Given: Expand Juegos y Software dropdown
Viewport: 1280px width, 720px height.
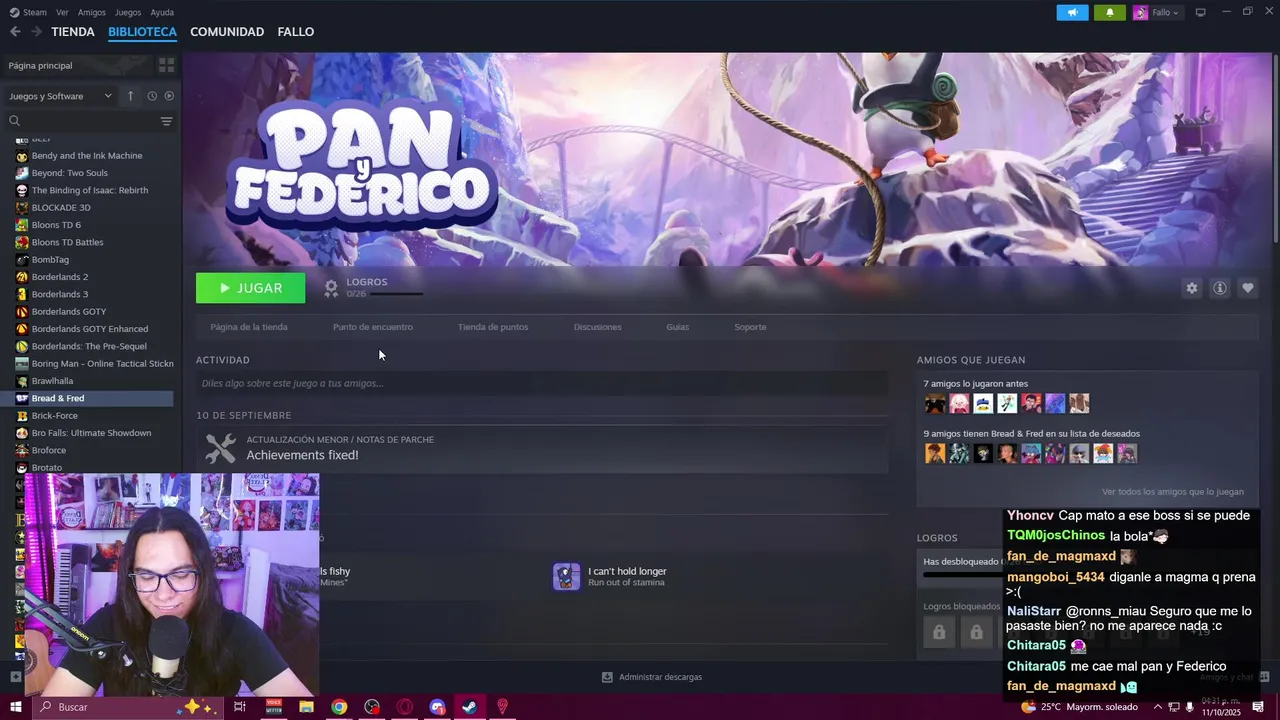Looking at the screenshot, I should 61,96.
